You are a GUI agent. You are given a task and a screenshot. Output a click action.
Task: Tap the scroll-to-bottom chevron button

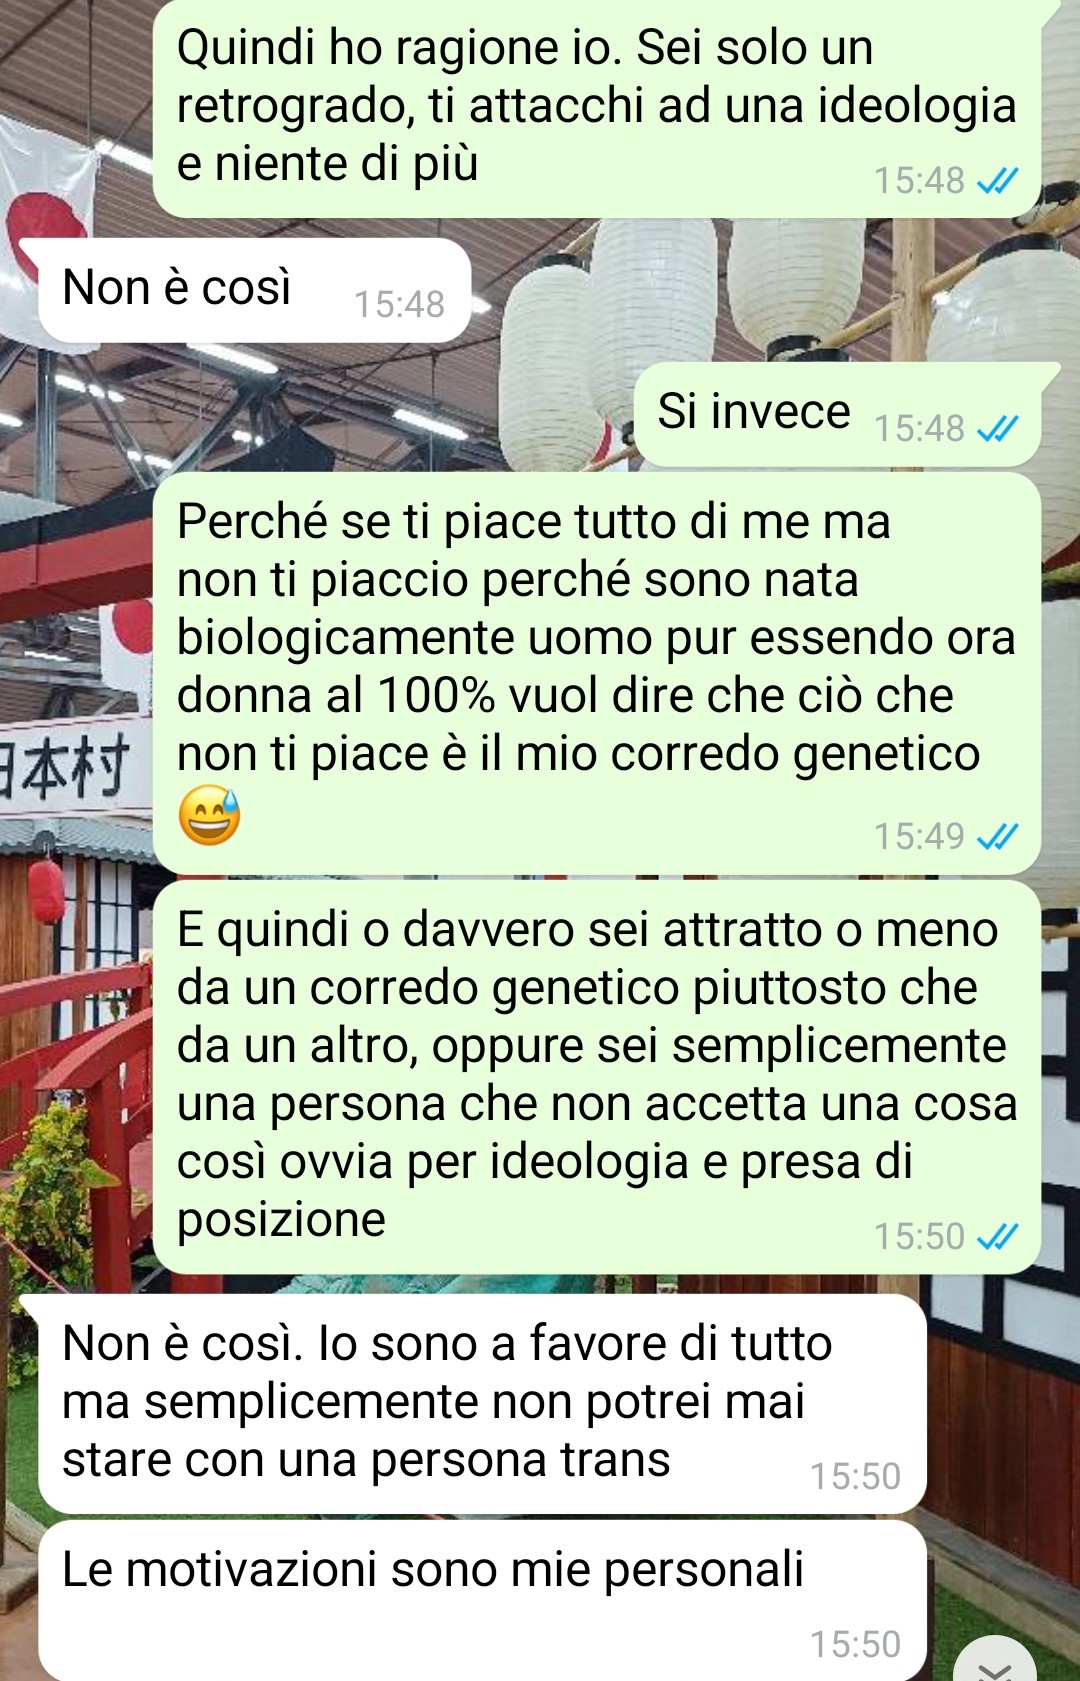tap(995, 1664)
